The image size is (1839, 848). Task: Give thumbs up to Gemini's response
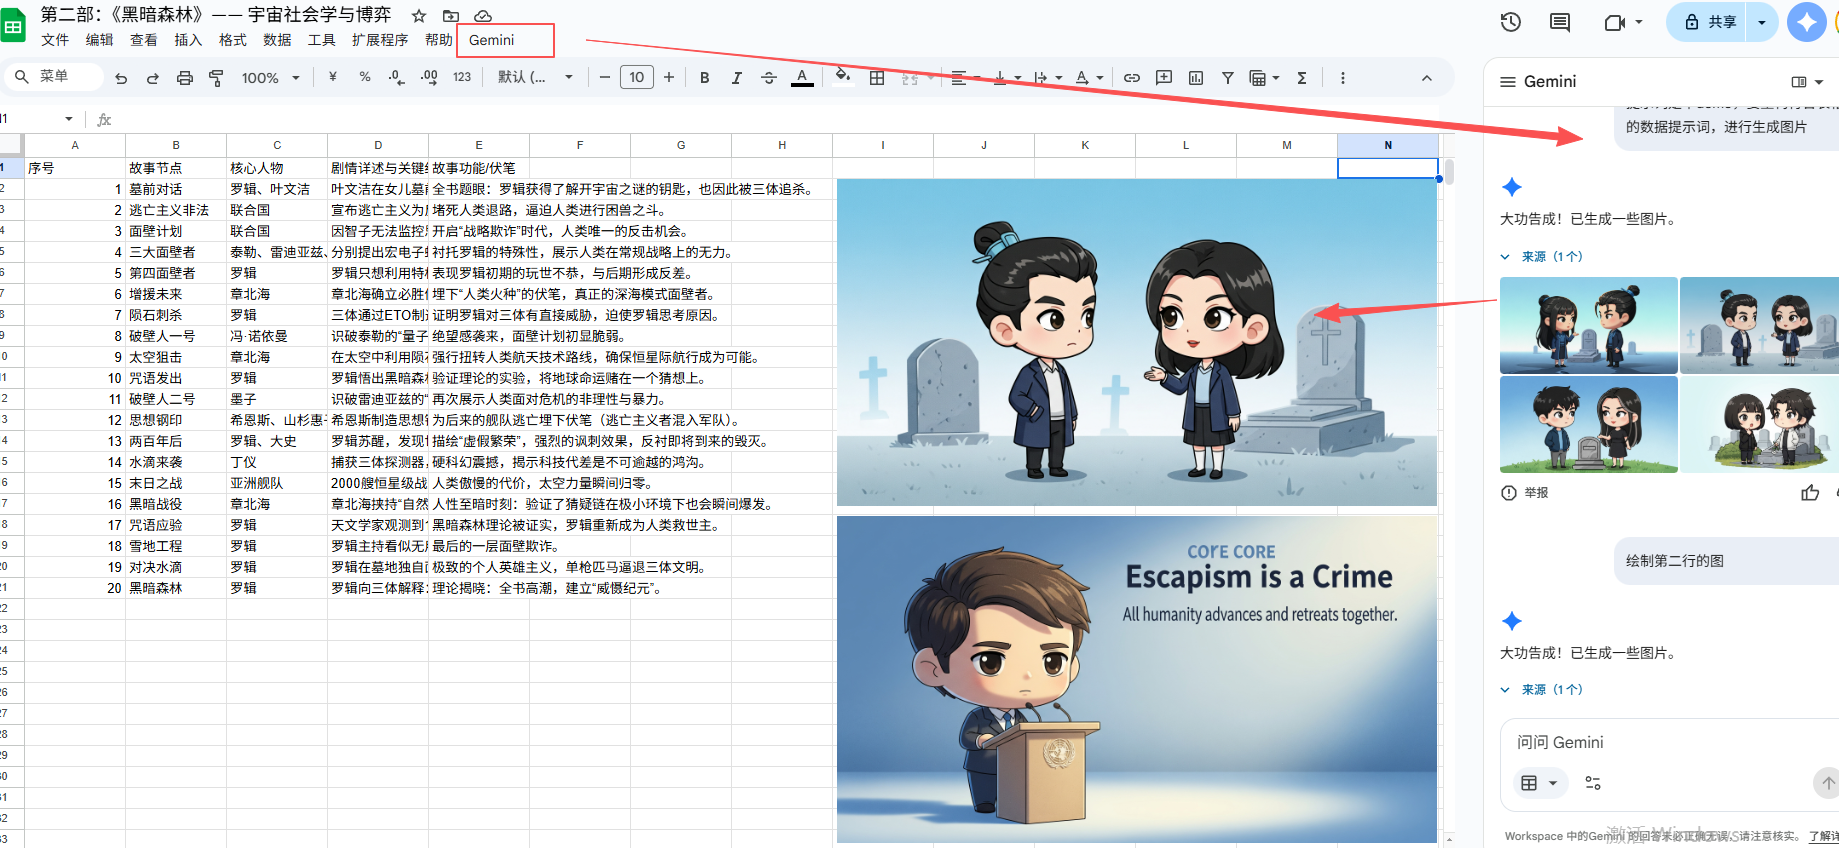[x=1810, y=492]
